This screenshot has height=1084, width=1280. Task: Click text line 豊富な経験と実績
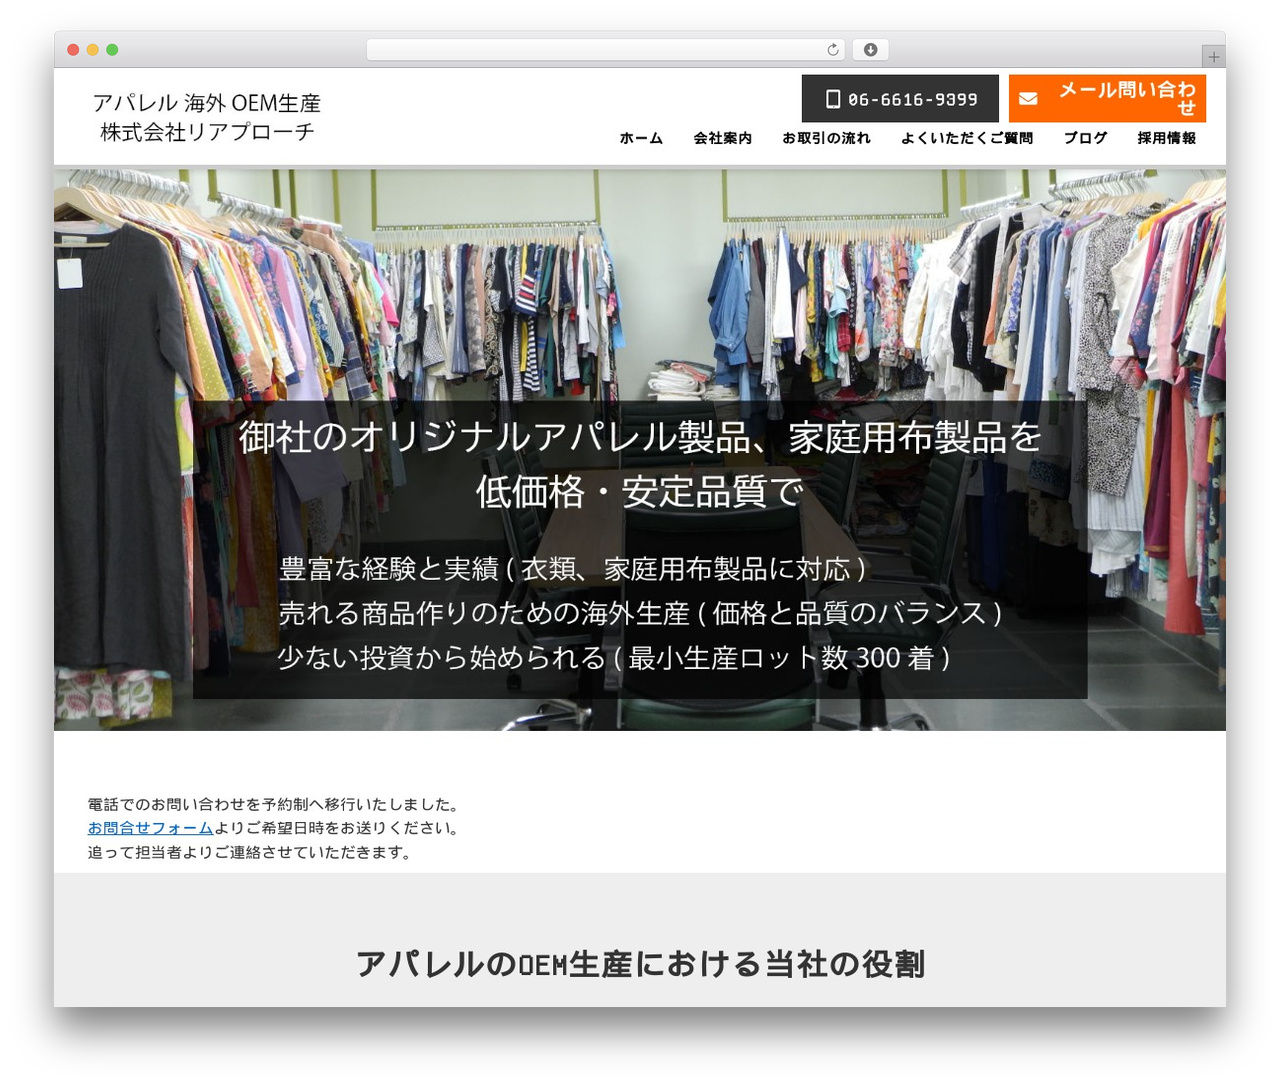click(x=573, y=569)
